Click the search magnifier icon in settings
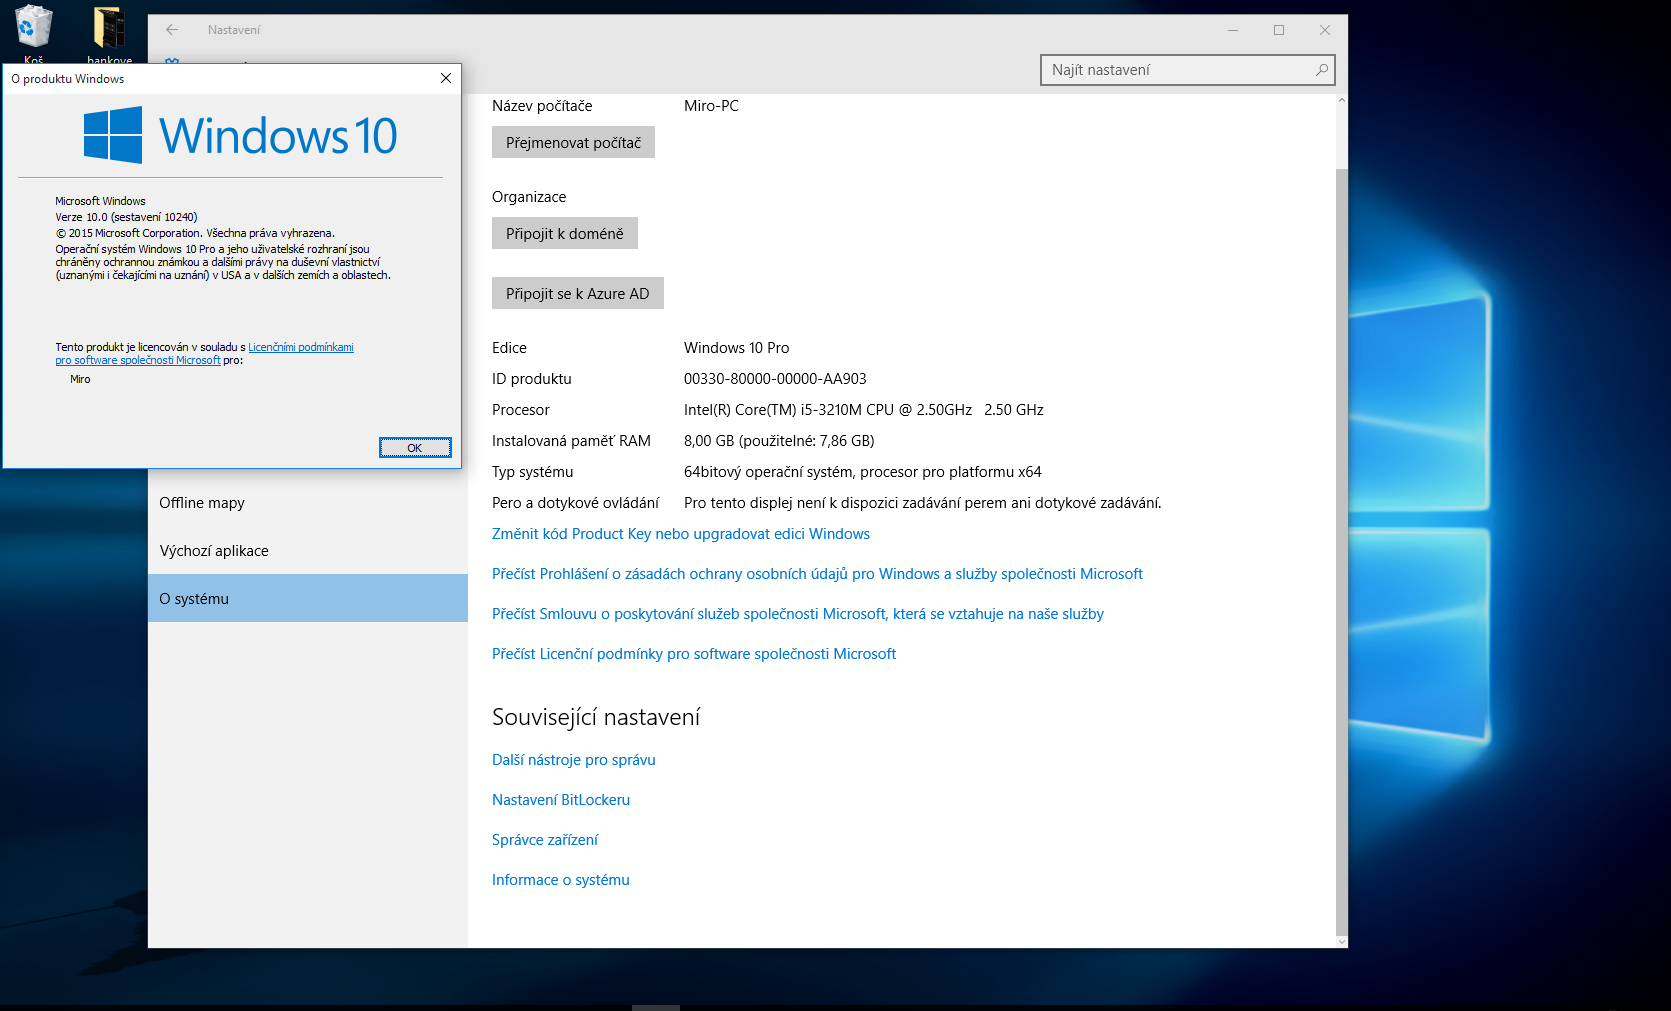The image size is (1671, 1011). 1322,70
